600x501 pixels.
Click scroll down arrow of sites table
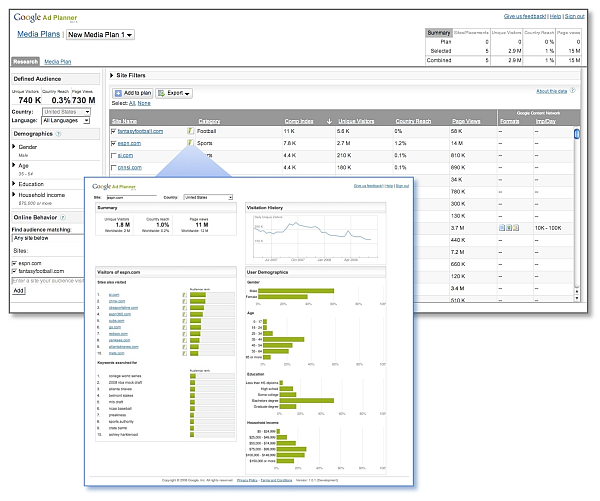point(577,298)
